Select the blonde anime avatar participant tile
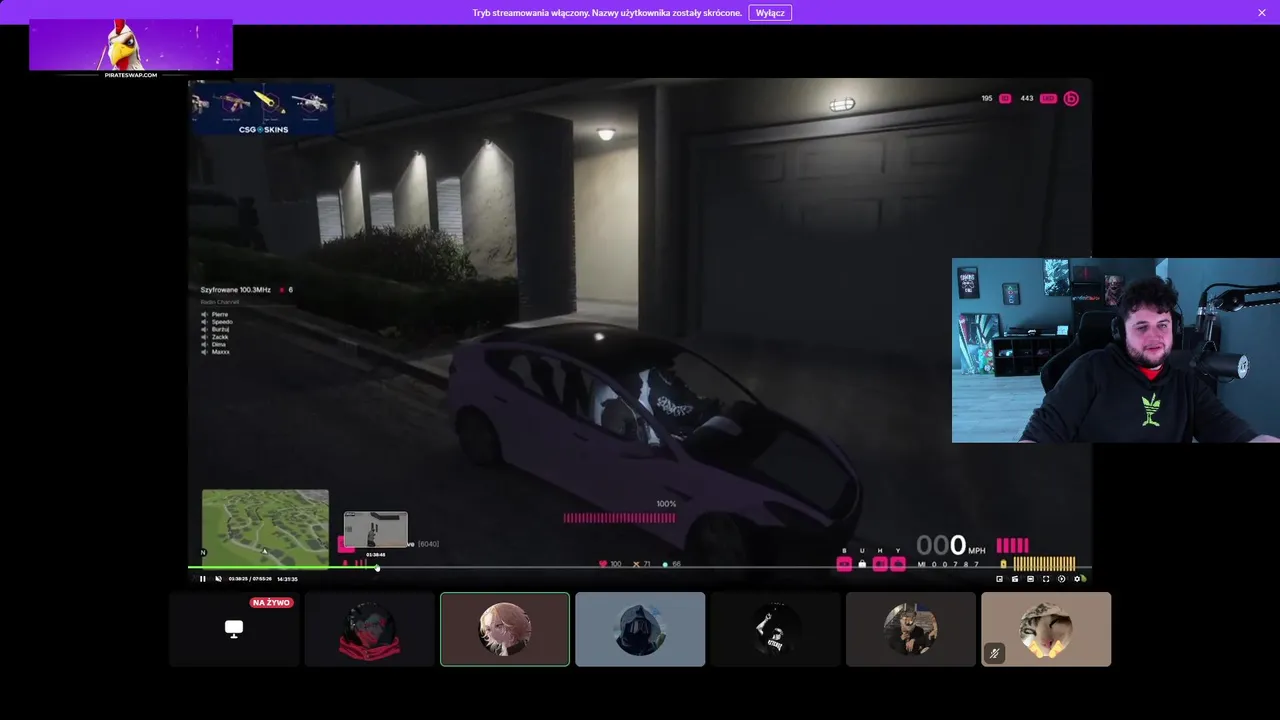1280x720 pixels. [505, 629]
